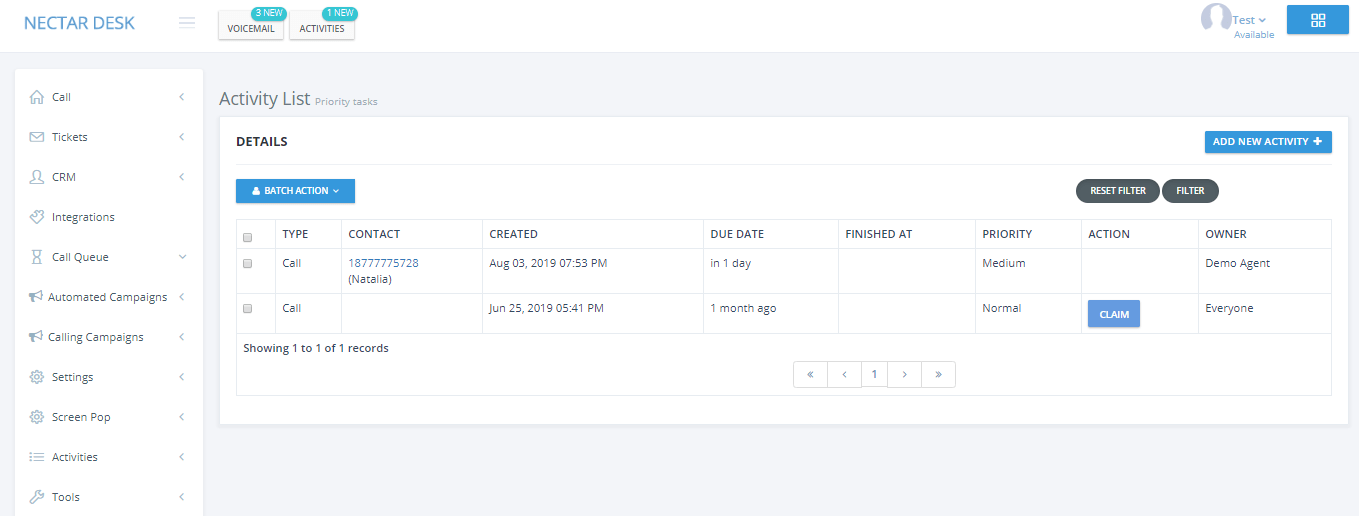Open the Integrations sidebar item
This screenshot has height=516, width=1359.
[x=83, y=217]
